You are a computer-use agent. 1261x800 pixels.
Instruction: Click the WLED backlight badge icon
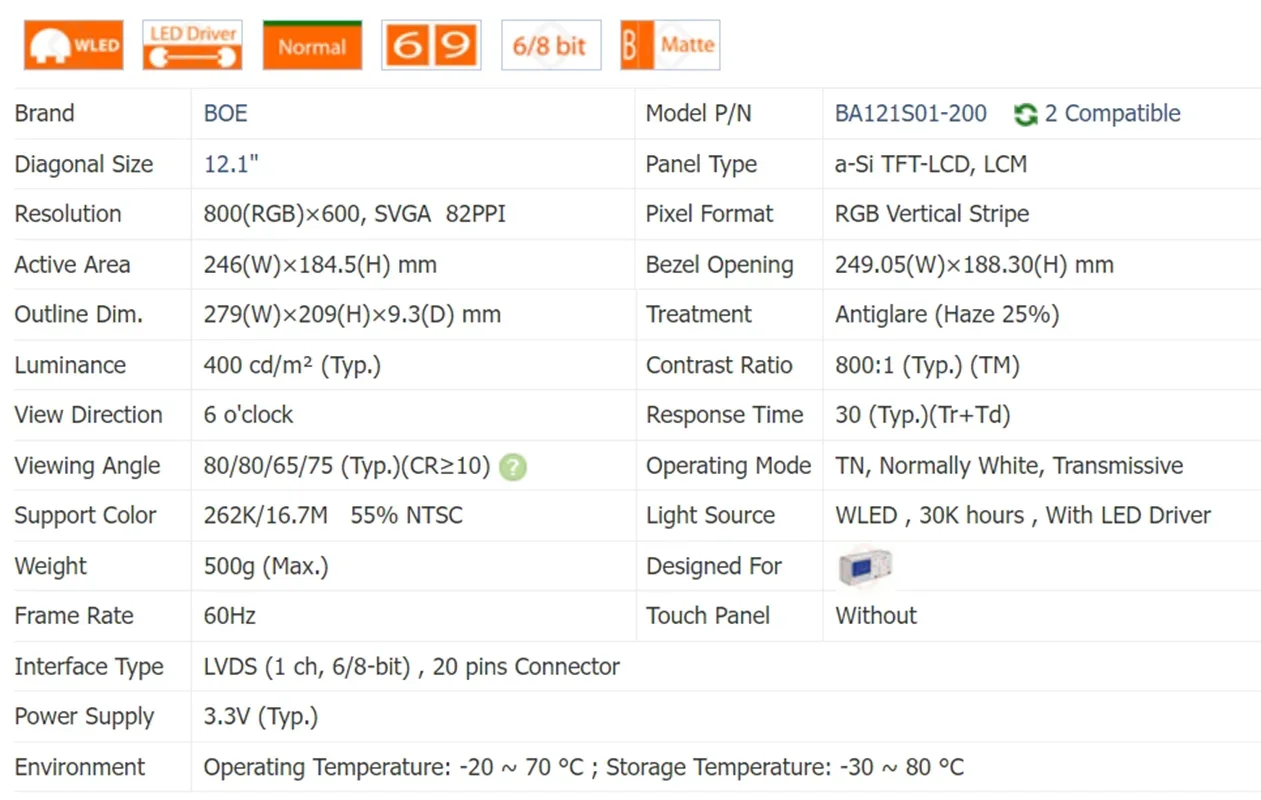tap(74, 45)
